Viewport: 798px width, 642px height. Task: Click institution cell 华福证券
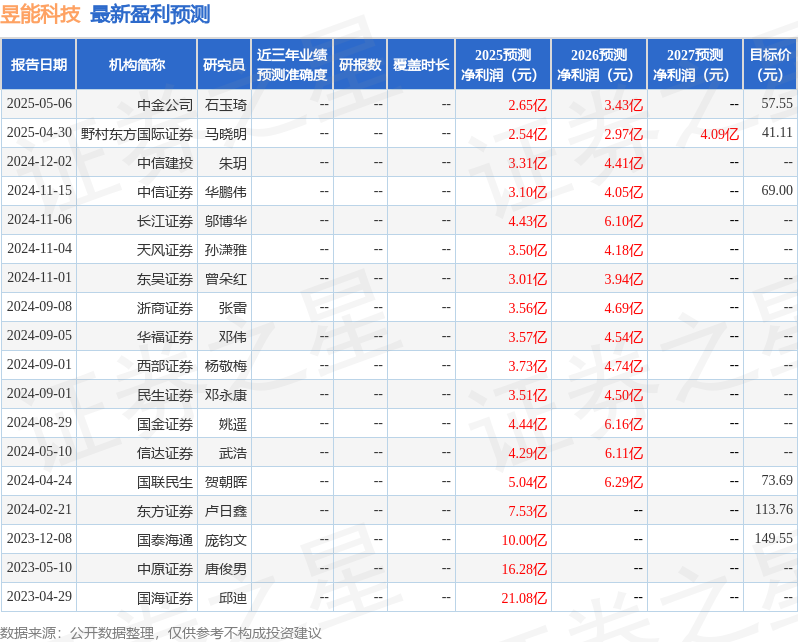(165, 337)
